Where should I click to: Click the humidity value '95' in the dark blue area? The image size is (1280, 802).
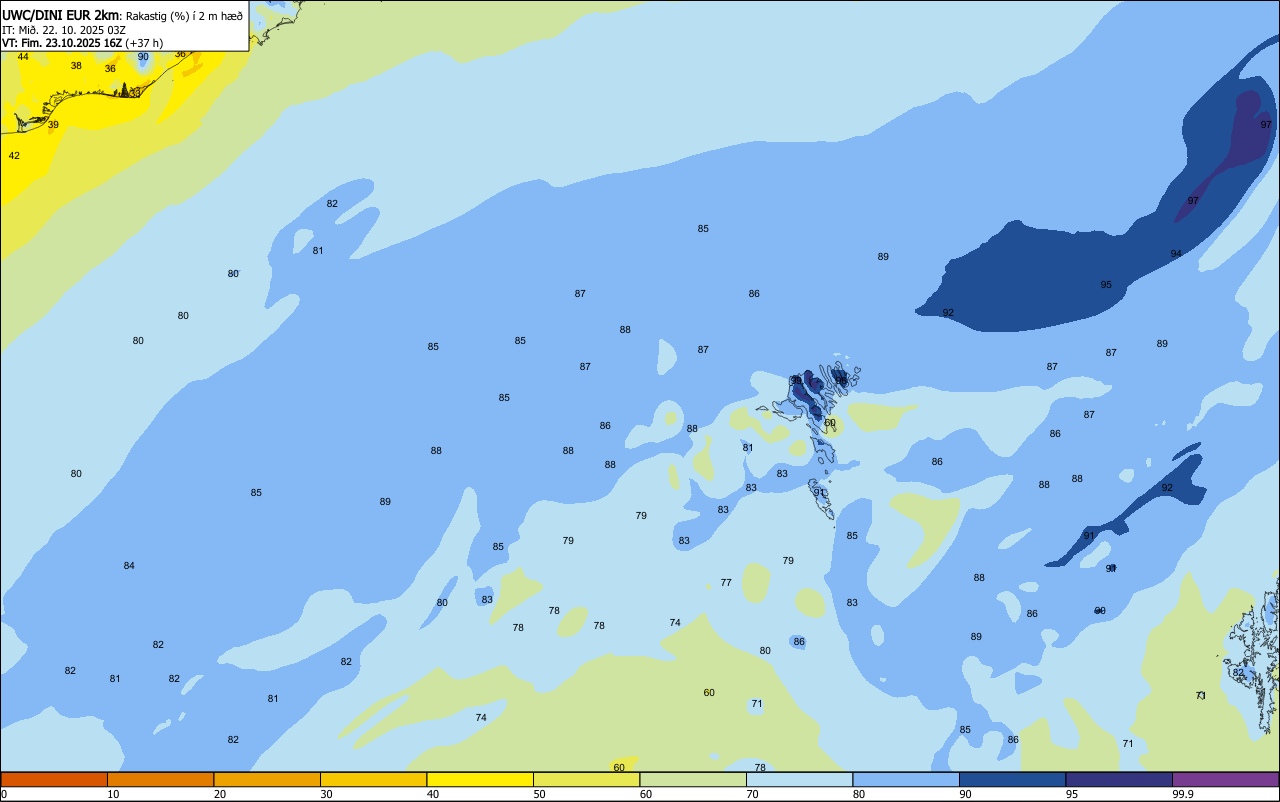coord(1106,285)
